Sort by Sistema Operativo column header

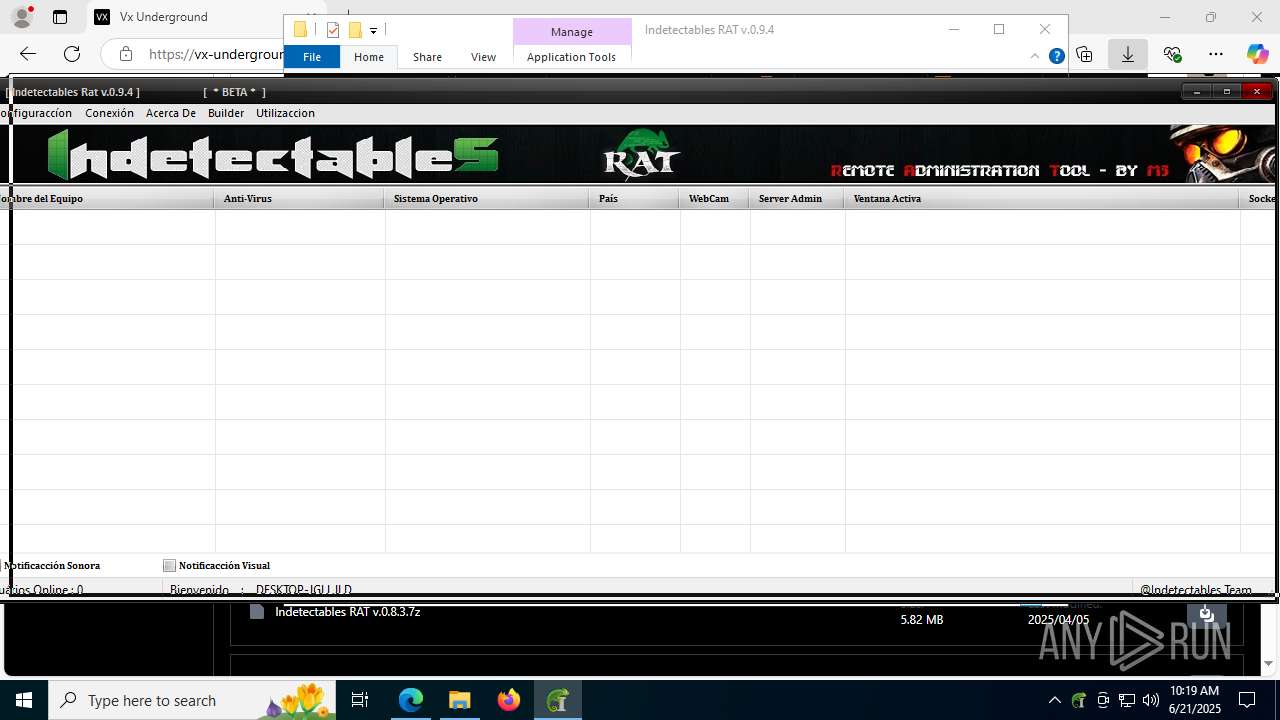point(486,198)
